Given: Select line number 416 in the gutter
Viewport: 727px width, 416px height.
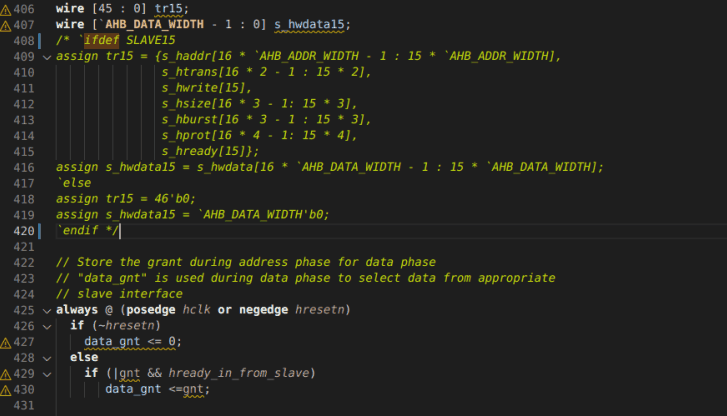Looking at the screenshot, I should (x=25, y=167).
